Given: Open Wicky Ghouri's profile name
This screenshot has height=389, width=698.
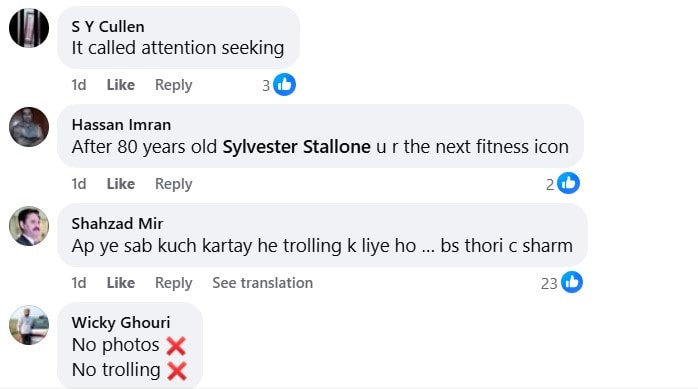Looking at the screenshot, I should 121,322.
